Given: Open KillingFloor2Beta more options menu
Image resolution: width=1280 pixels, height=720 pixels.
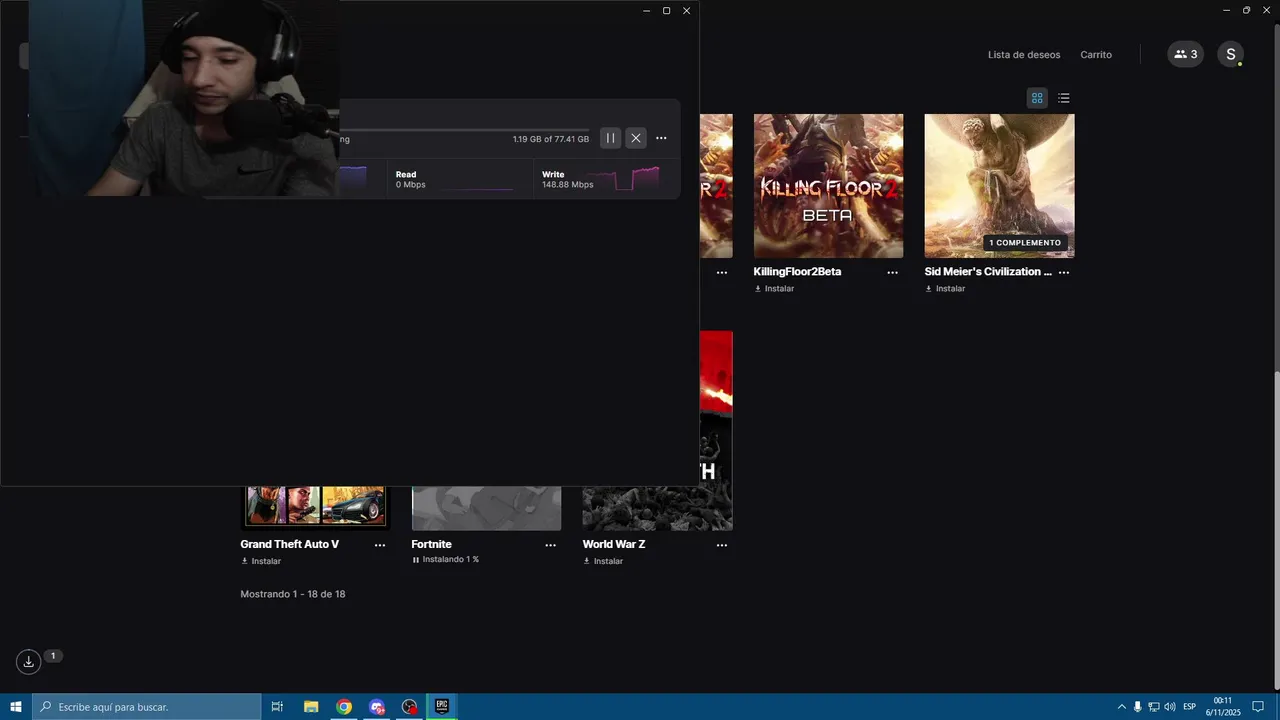Looking at the screenshot, I should tap(893, 272).
